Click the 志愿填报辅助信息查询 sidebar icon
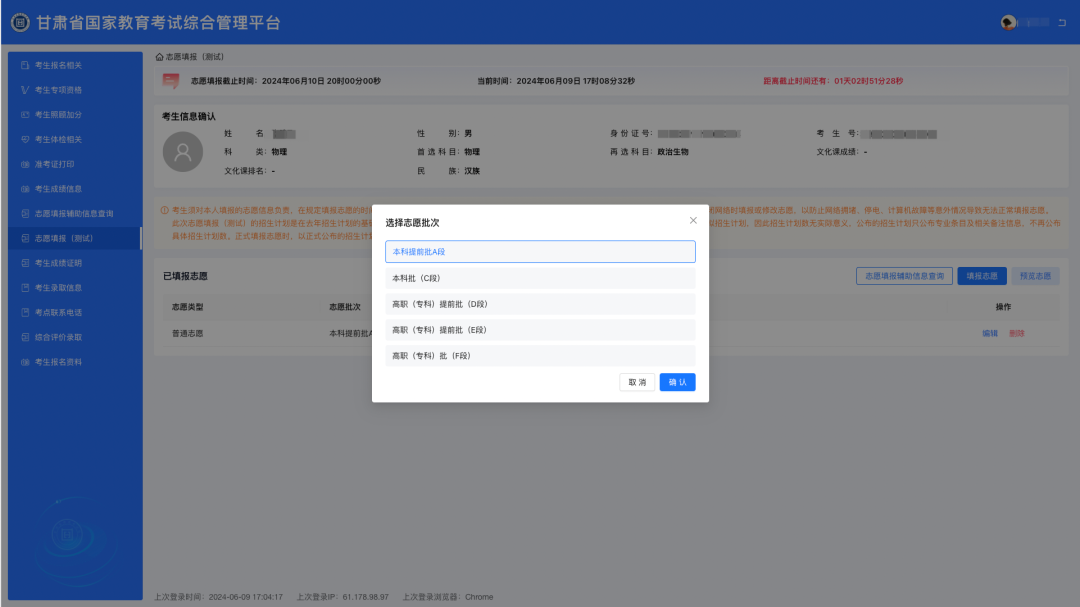The height and width of the screenshot is (607, 1080). coord(25,214)
